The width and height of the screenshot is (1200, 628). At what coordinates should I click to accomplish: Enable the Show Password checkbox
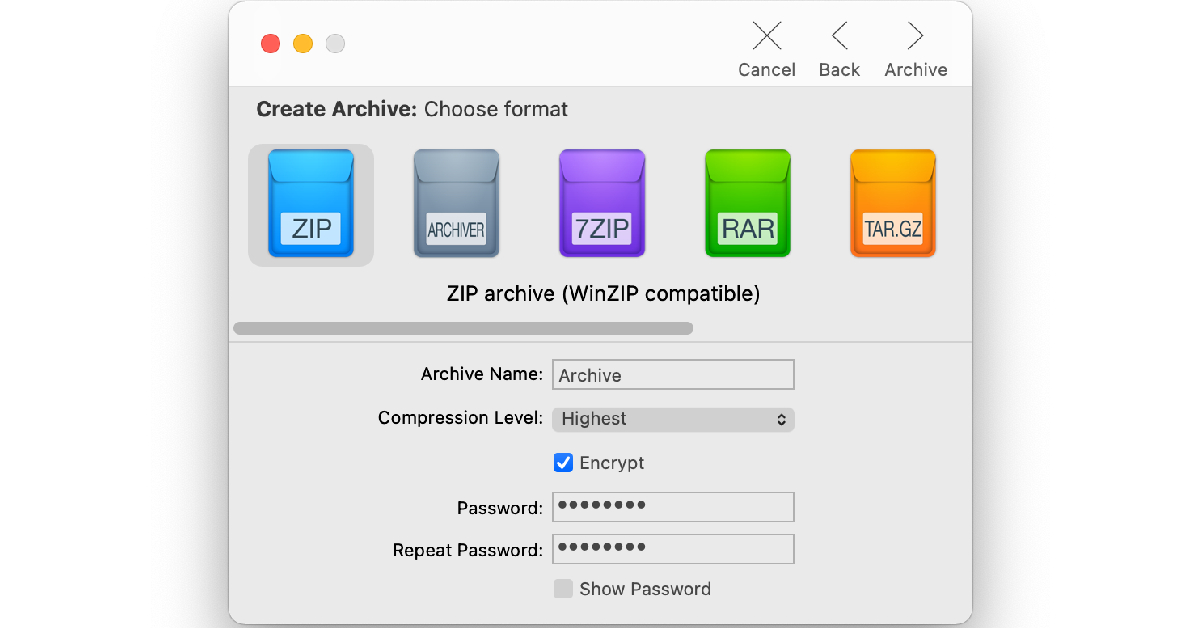pos(563,589)
